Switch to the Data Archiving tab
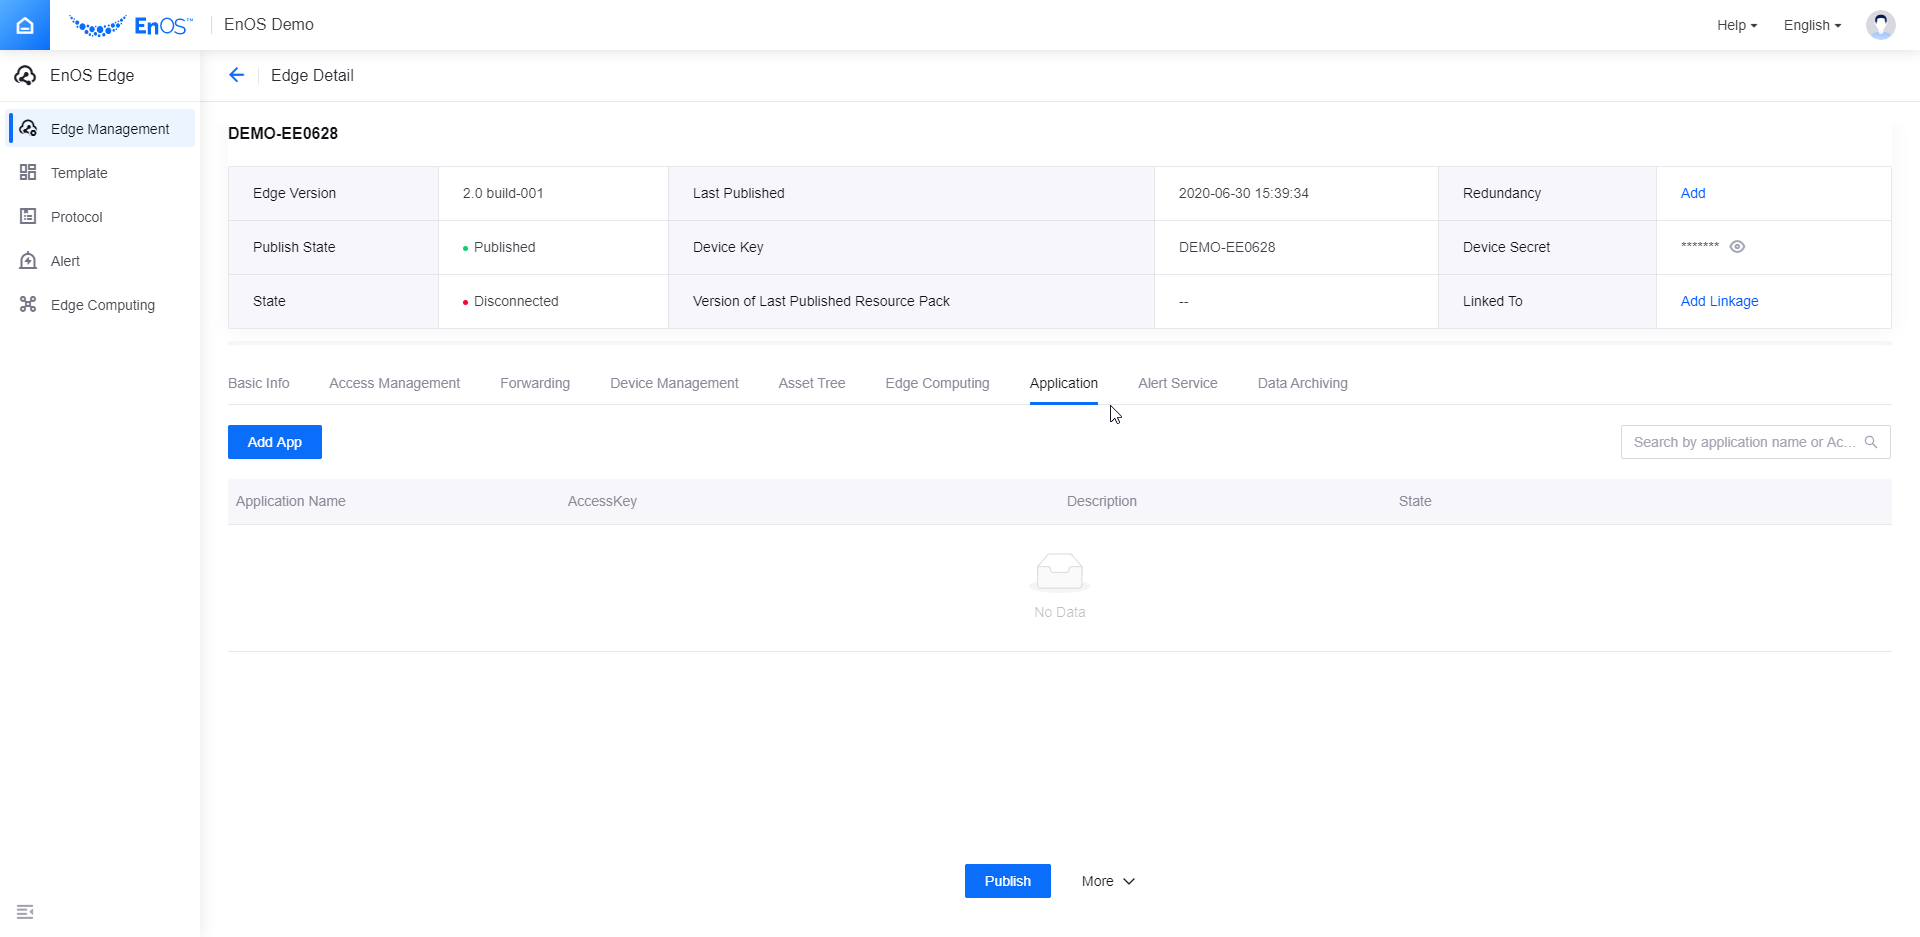 pyautogui.click(x=1302, y=383)
